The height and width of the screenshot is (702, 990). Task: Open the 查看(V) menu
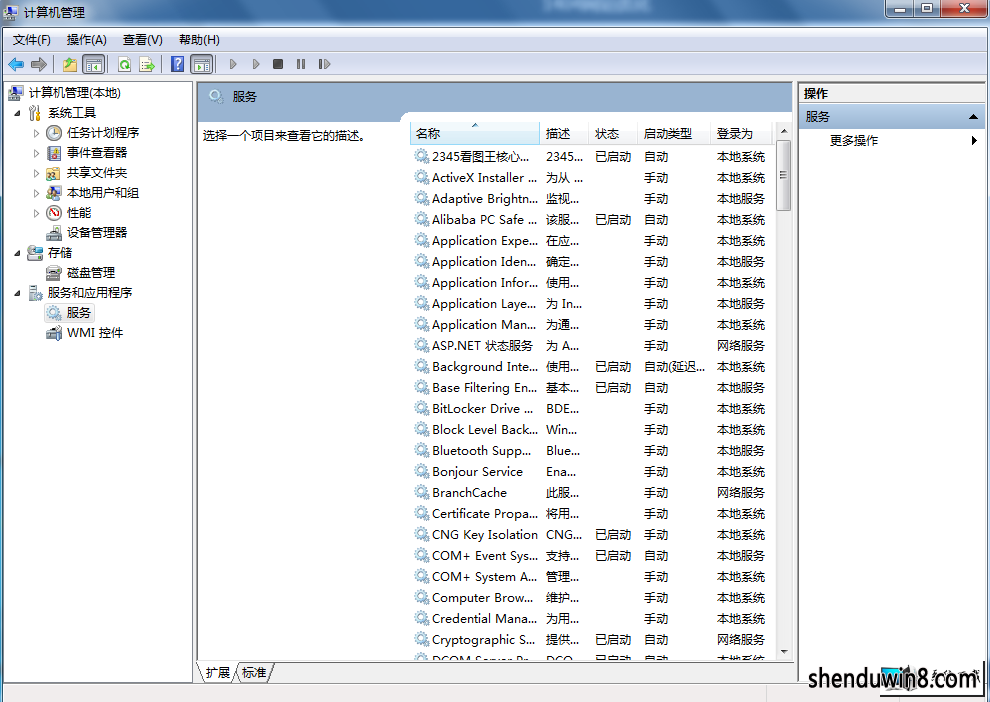click(x=143, y=40)
